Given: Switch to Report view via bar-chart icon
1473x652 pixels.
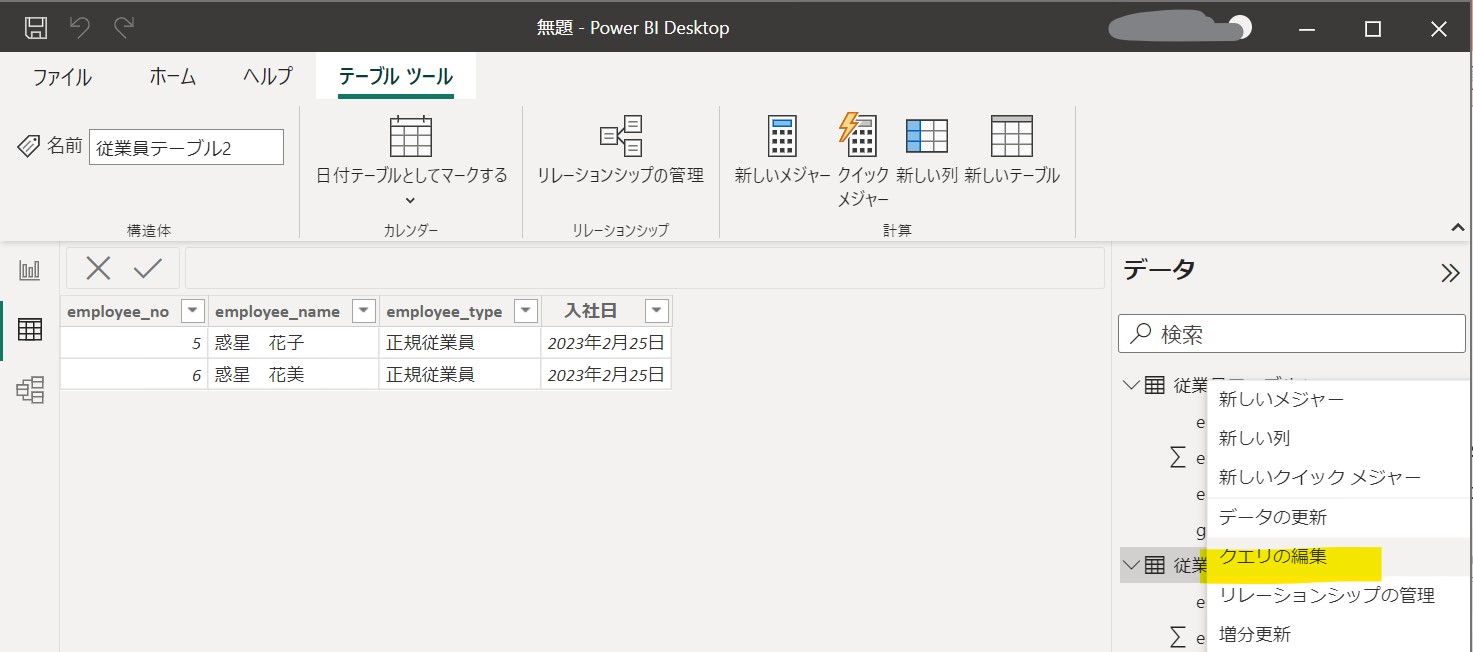Looking at the screenshot, I should pos(30,270).
